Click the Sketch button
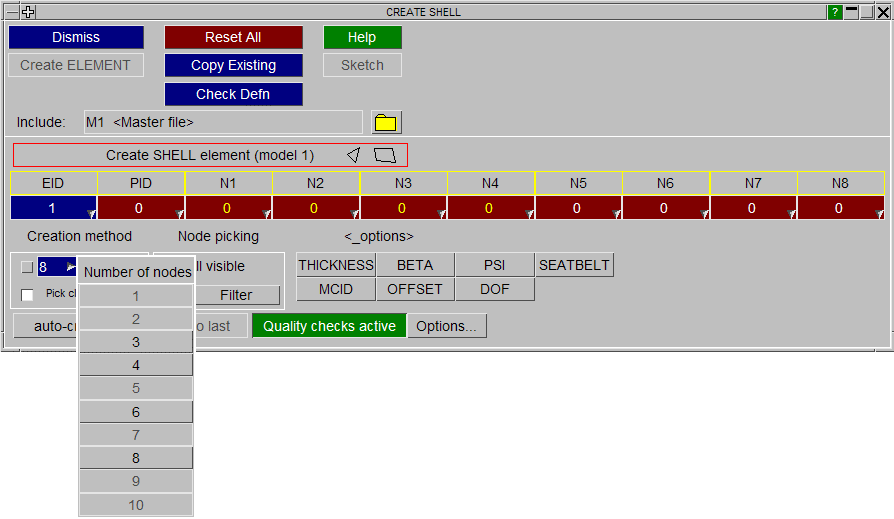Screen dimensions: 894x519 [x=362, y=65]
